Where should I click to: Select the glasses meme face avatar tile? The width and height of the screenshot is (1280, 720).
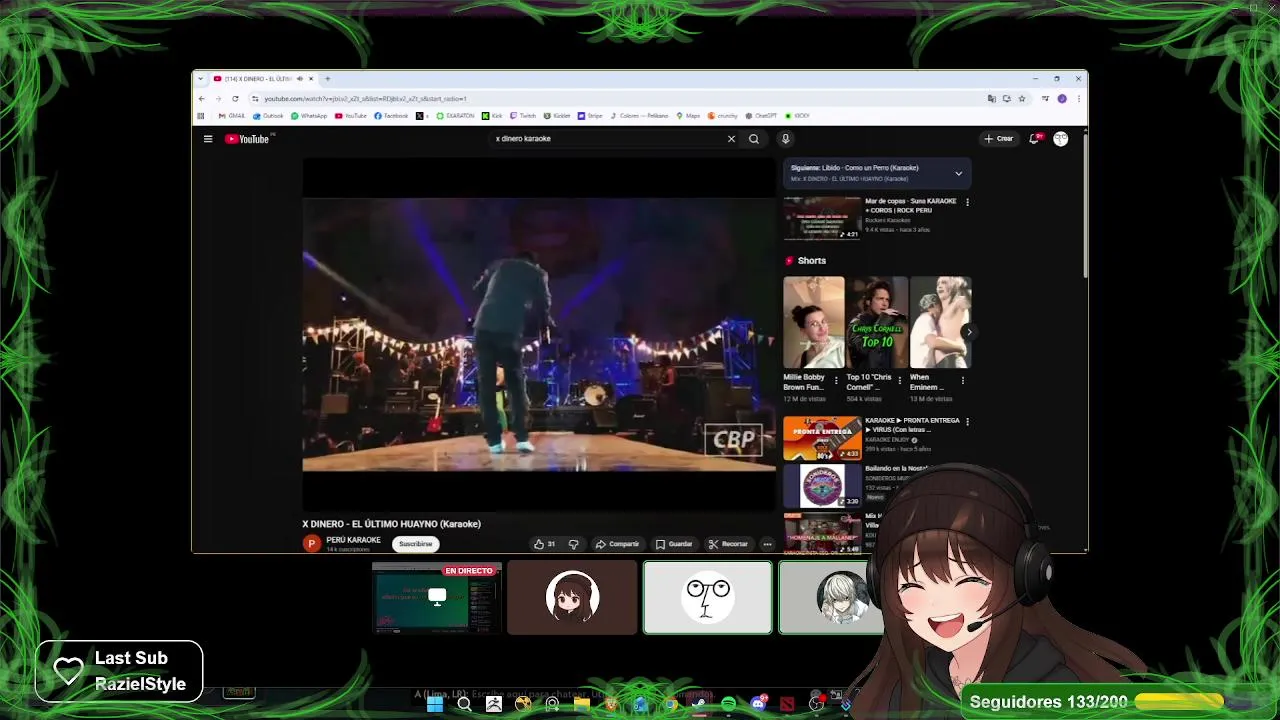708,598
